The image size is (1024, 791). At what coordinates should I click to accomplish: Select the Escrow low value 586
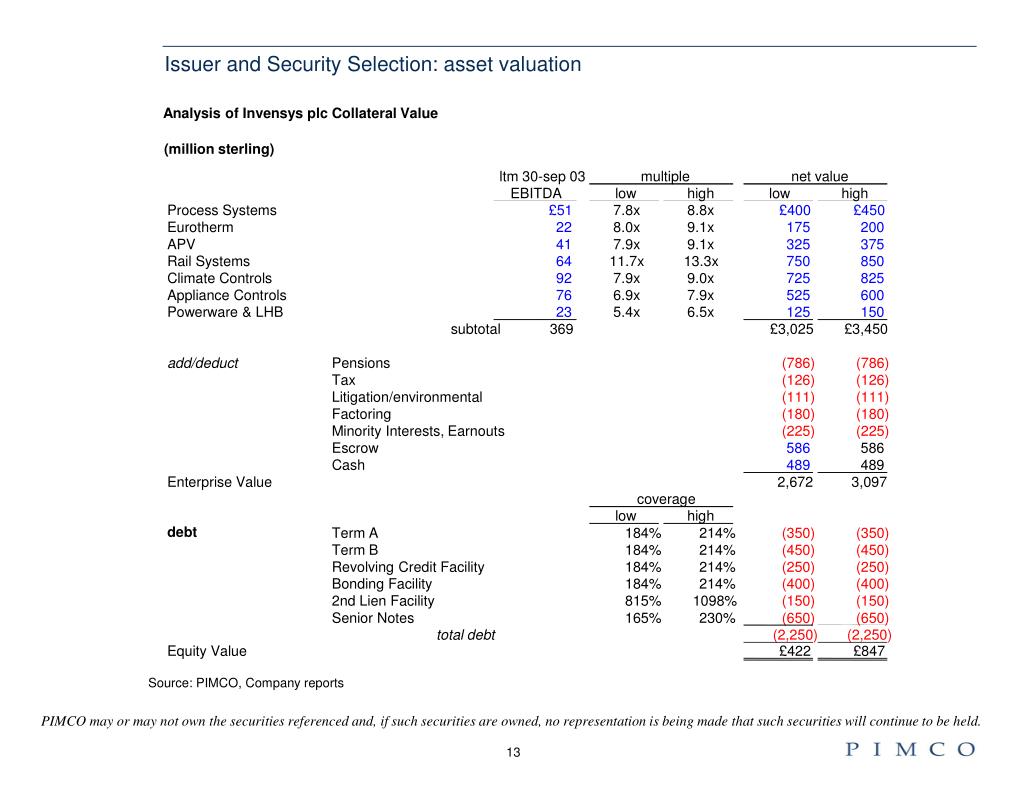pyautogui.click(x=798, y=448)
